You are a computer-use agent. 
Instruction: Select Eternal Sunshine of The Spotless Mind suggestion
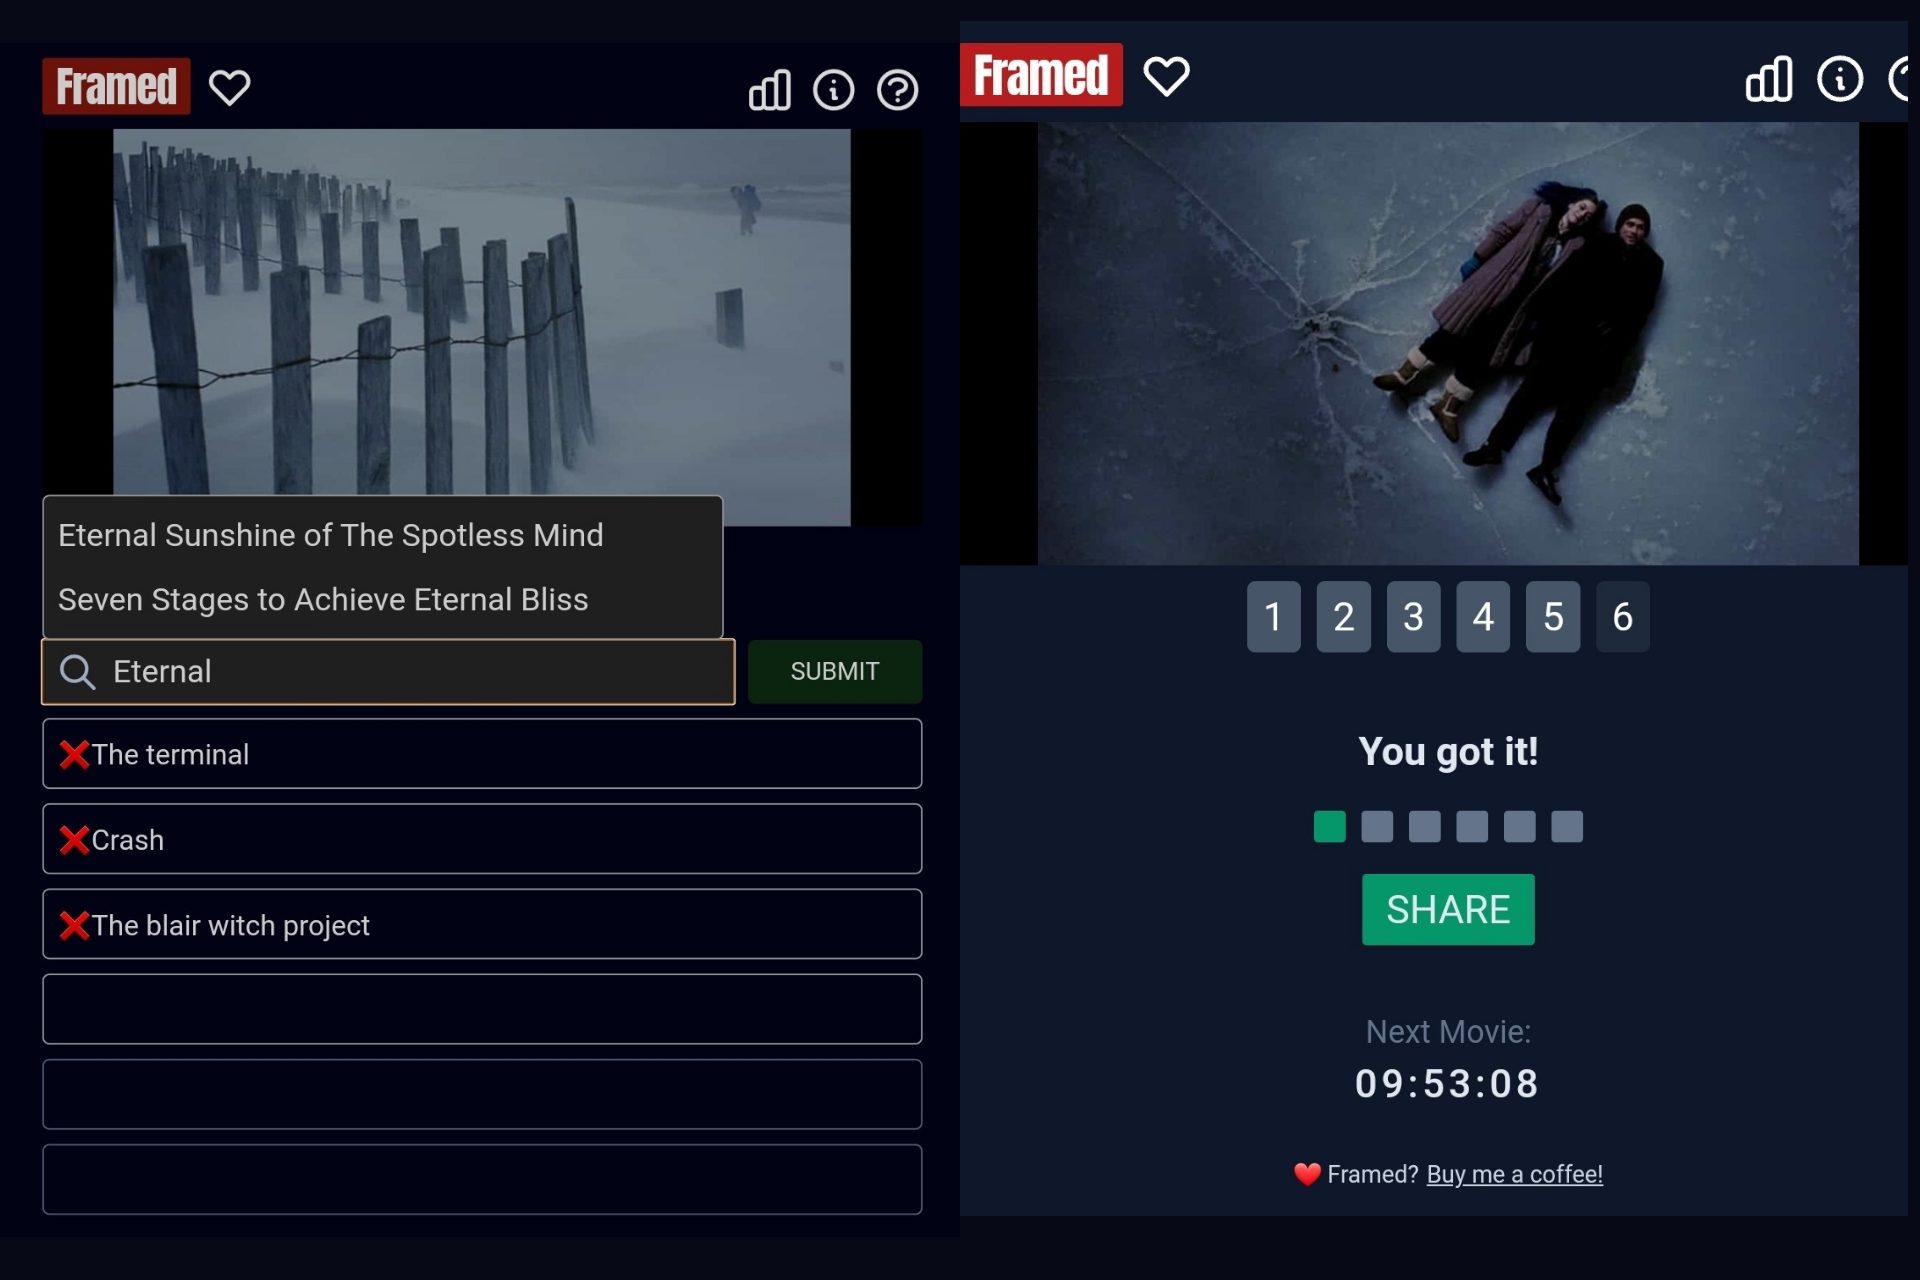[x=382, y=535]
